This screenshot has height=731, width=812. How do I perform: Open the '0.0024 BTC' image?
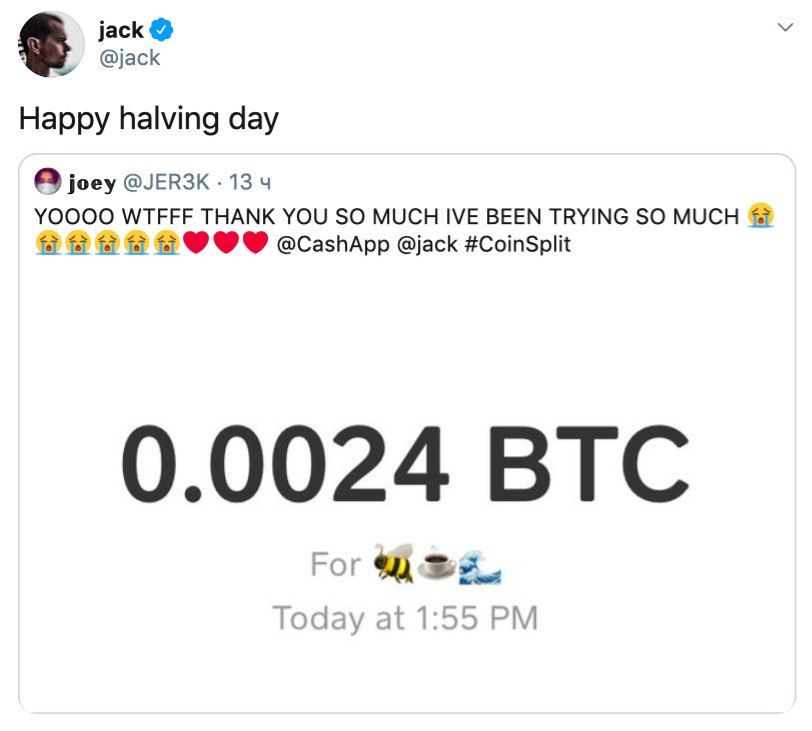click(405, 463)
